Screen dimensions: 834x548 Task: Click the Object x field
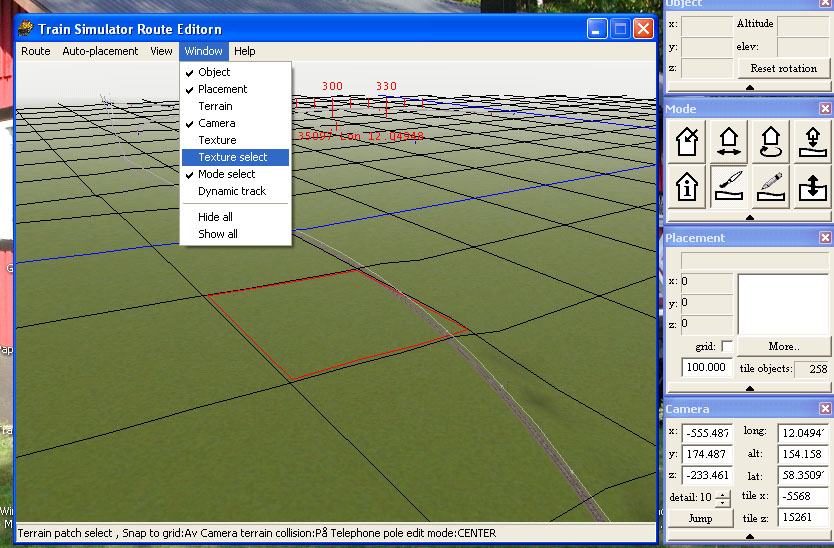[x=706, y=25]
